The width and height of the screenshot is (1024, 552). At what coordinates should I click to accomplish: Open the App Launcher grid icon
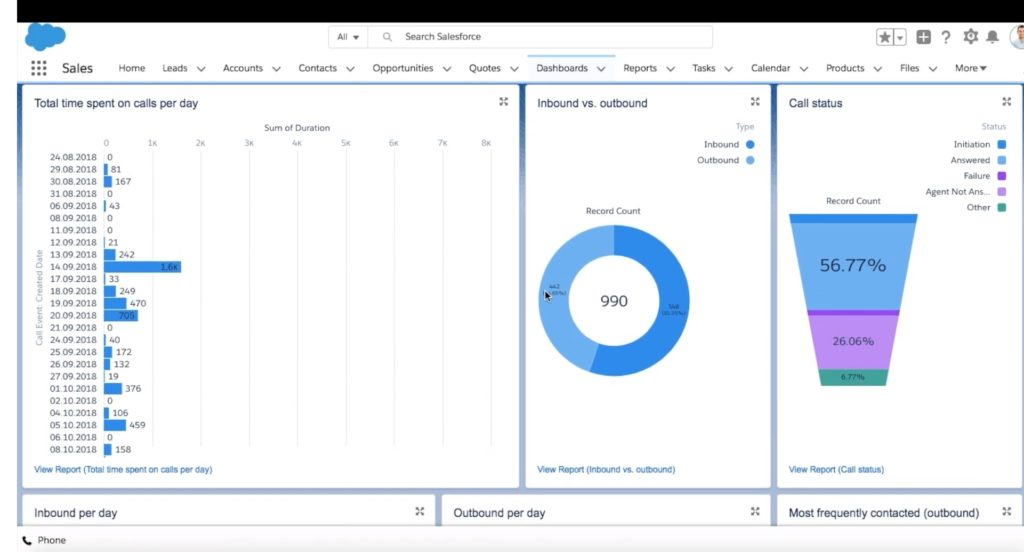[x=39, y=68]
